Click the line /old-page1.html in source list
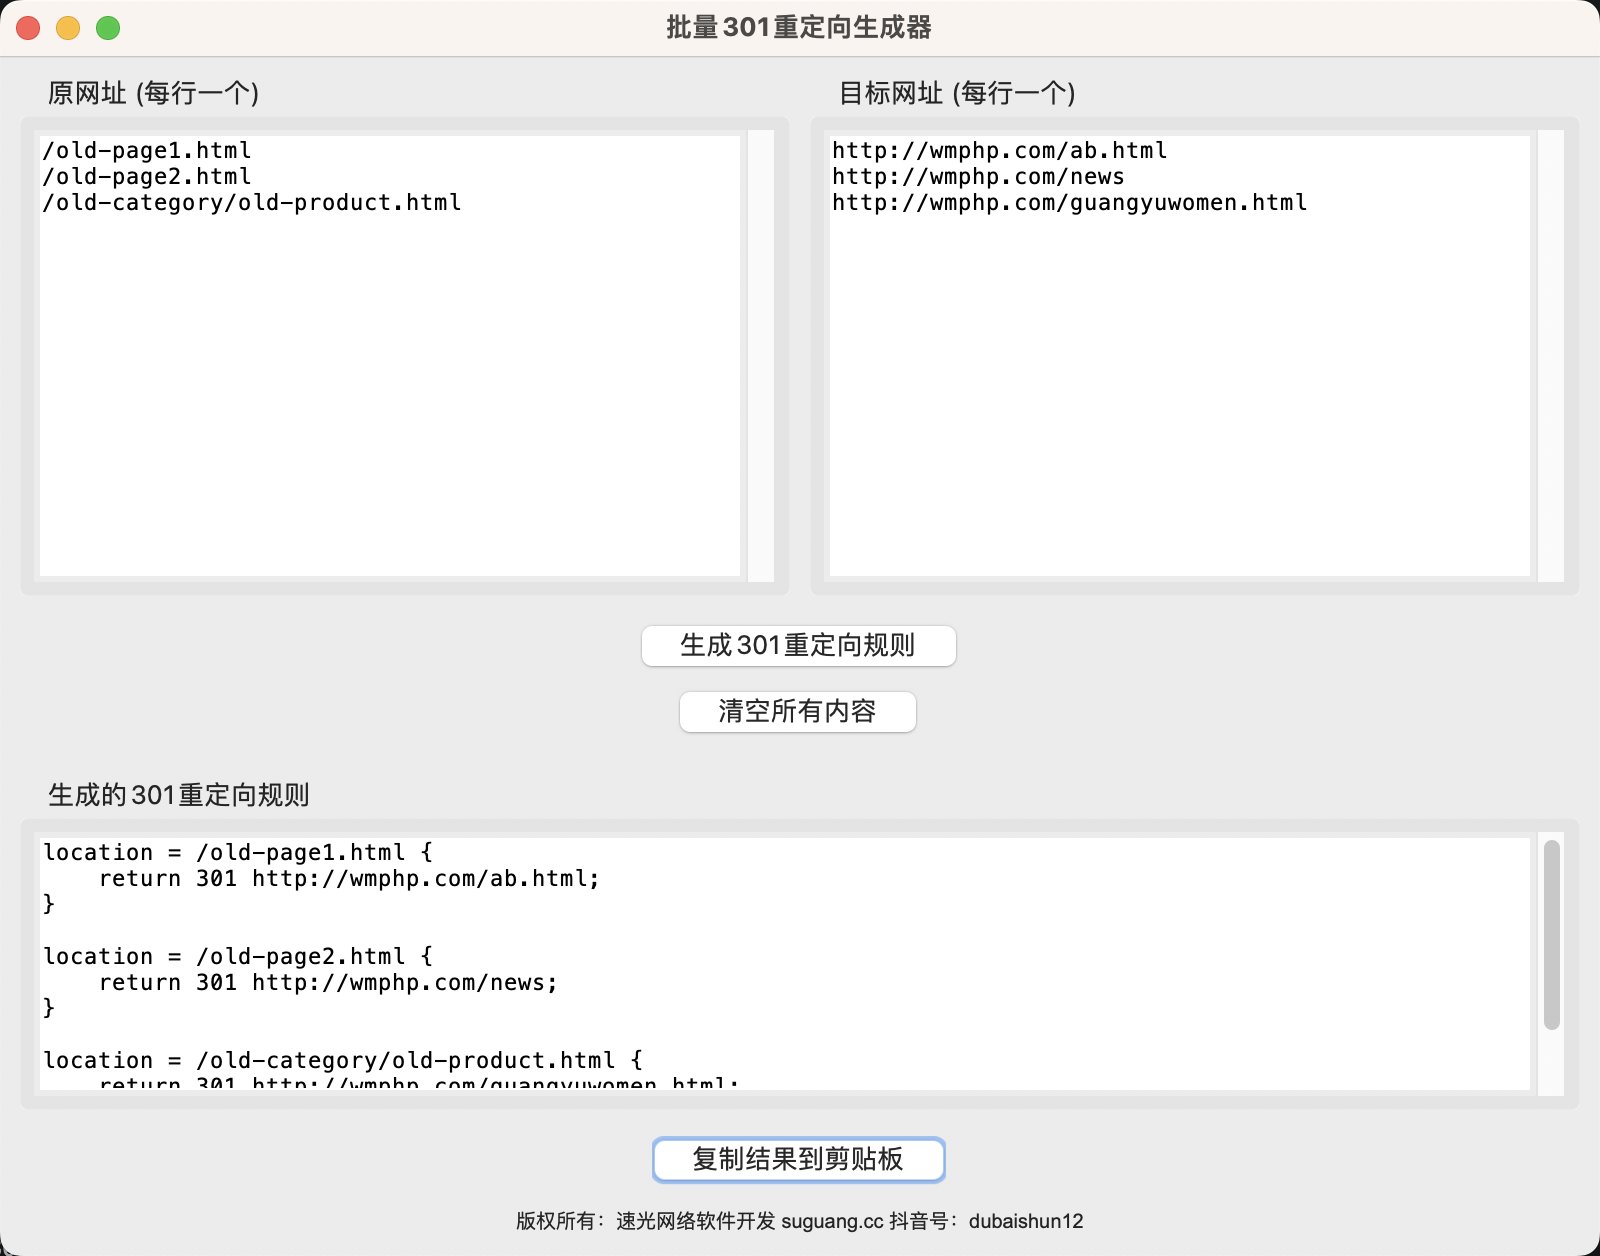This screenshot has height=1256, width=1600. (147, 150)
